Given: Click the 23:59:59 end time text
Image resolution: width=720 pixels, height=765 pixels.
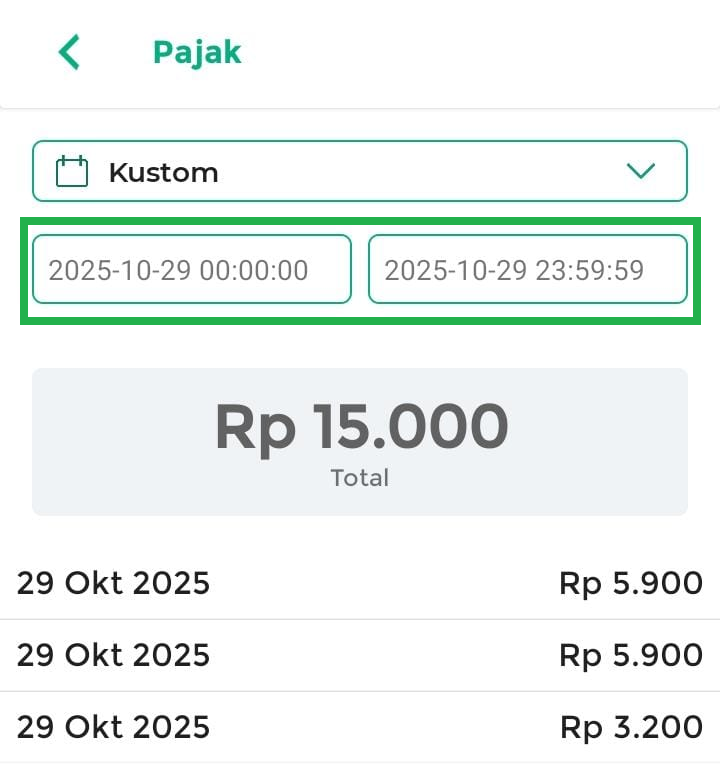Looking at the screenshot, I should pyautogui.click(x=590, y=270).
